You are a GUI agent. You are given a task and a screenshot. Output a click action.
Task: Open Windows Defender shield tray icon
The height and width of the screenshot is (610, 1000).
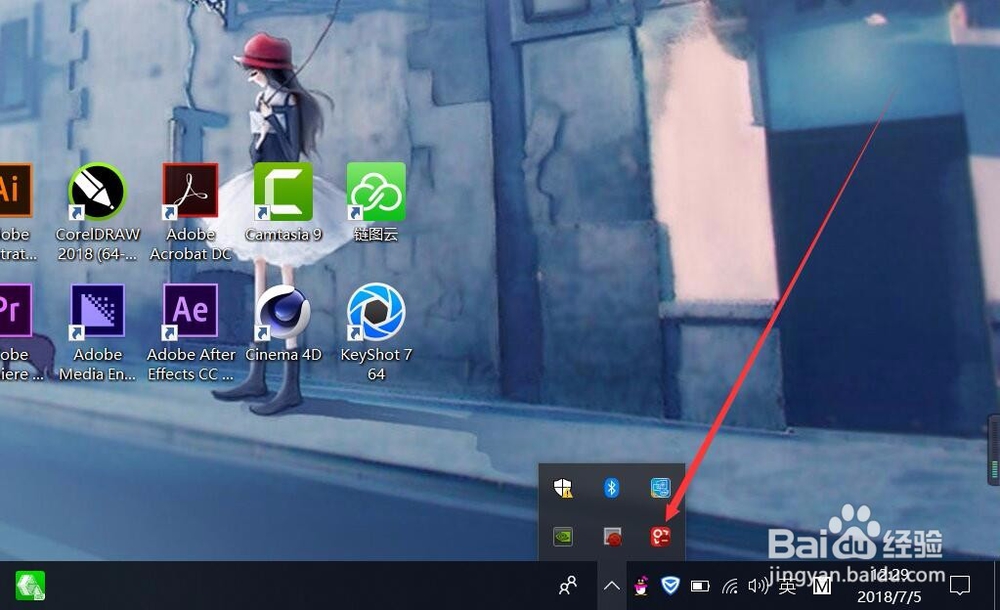coord(563,488)
